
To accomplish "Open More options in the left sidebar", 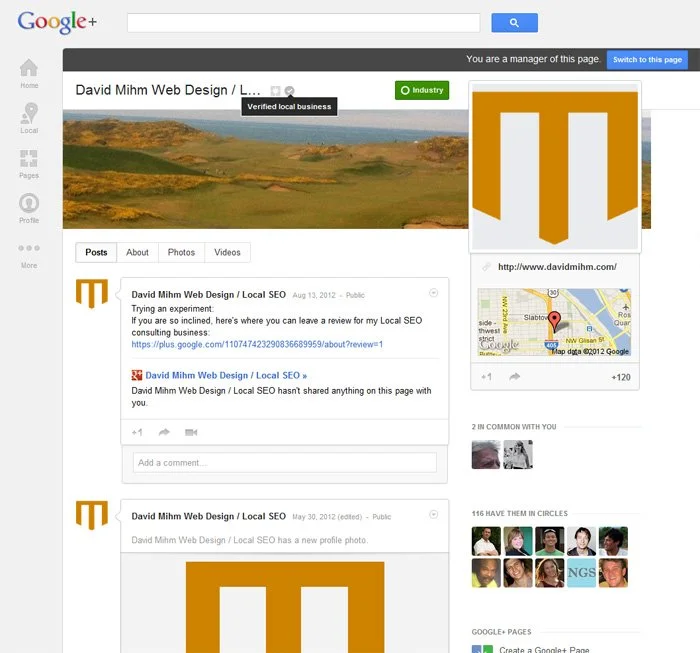I will click(x=29, y=256).
